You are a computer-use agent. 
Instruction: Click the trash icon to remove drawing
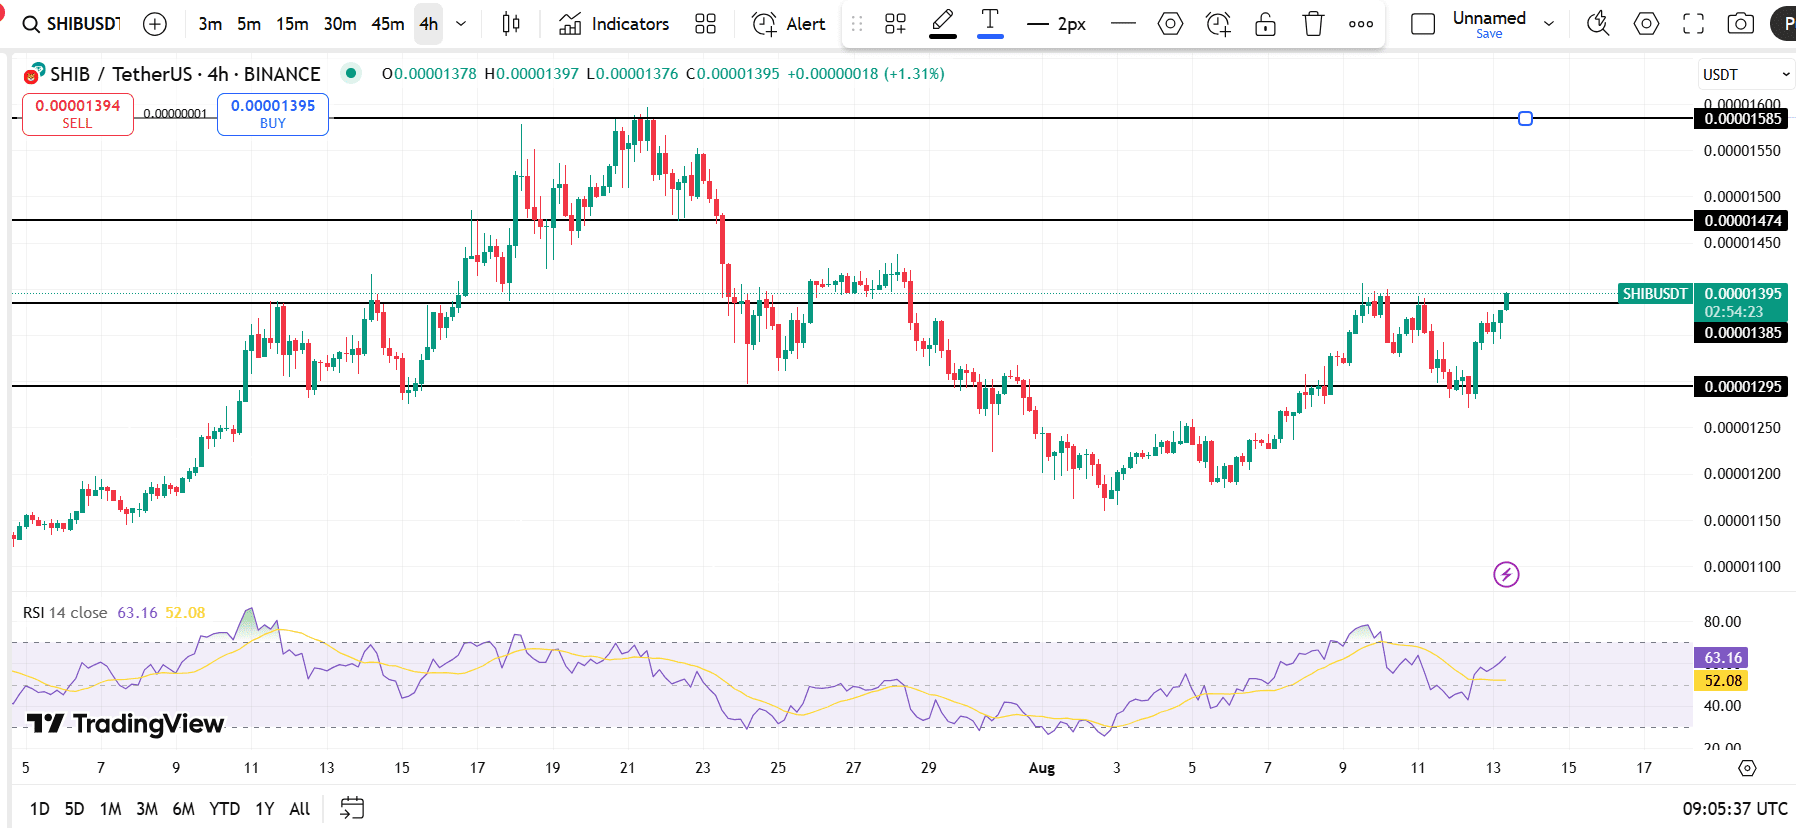[1313, 24]
